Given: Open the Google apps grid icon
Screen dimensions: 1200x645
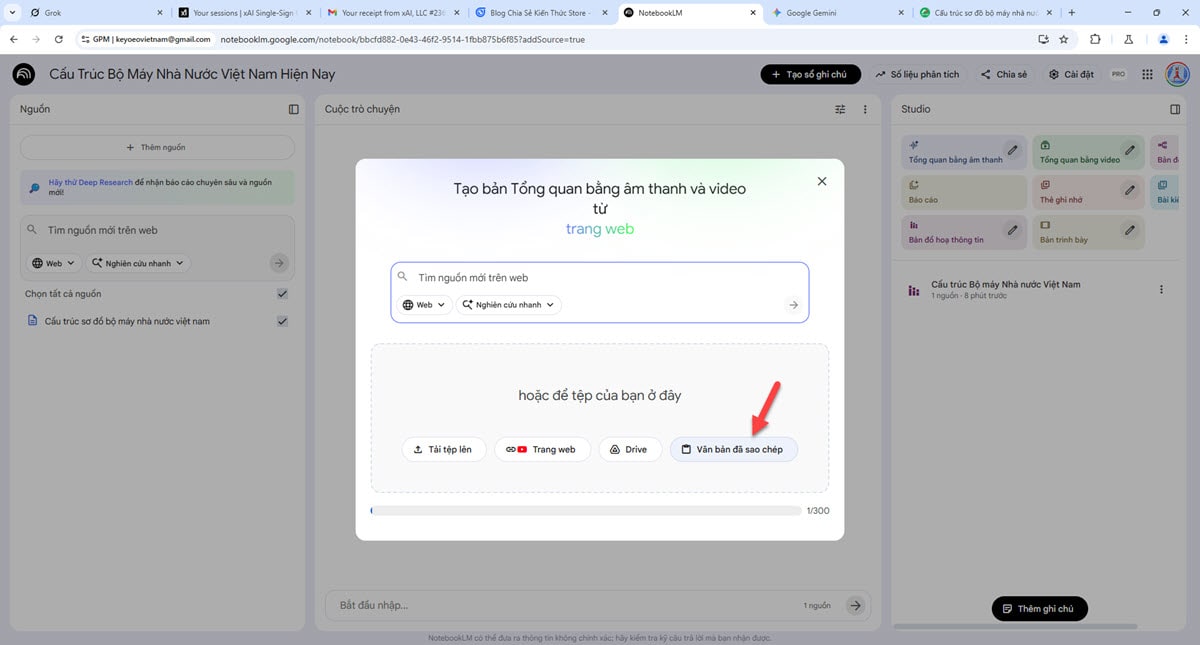Looking at the screenshot, I should tap(1147, 74).
